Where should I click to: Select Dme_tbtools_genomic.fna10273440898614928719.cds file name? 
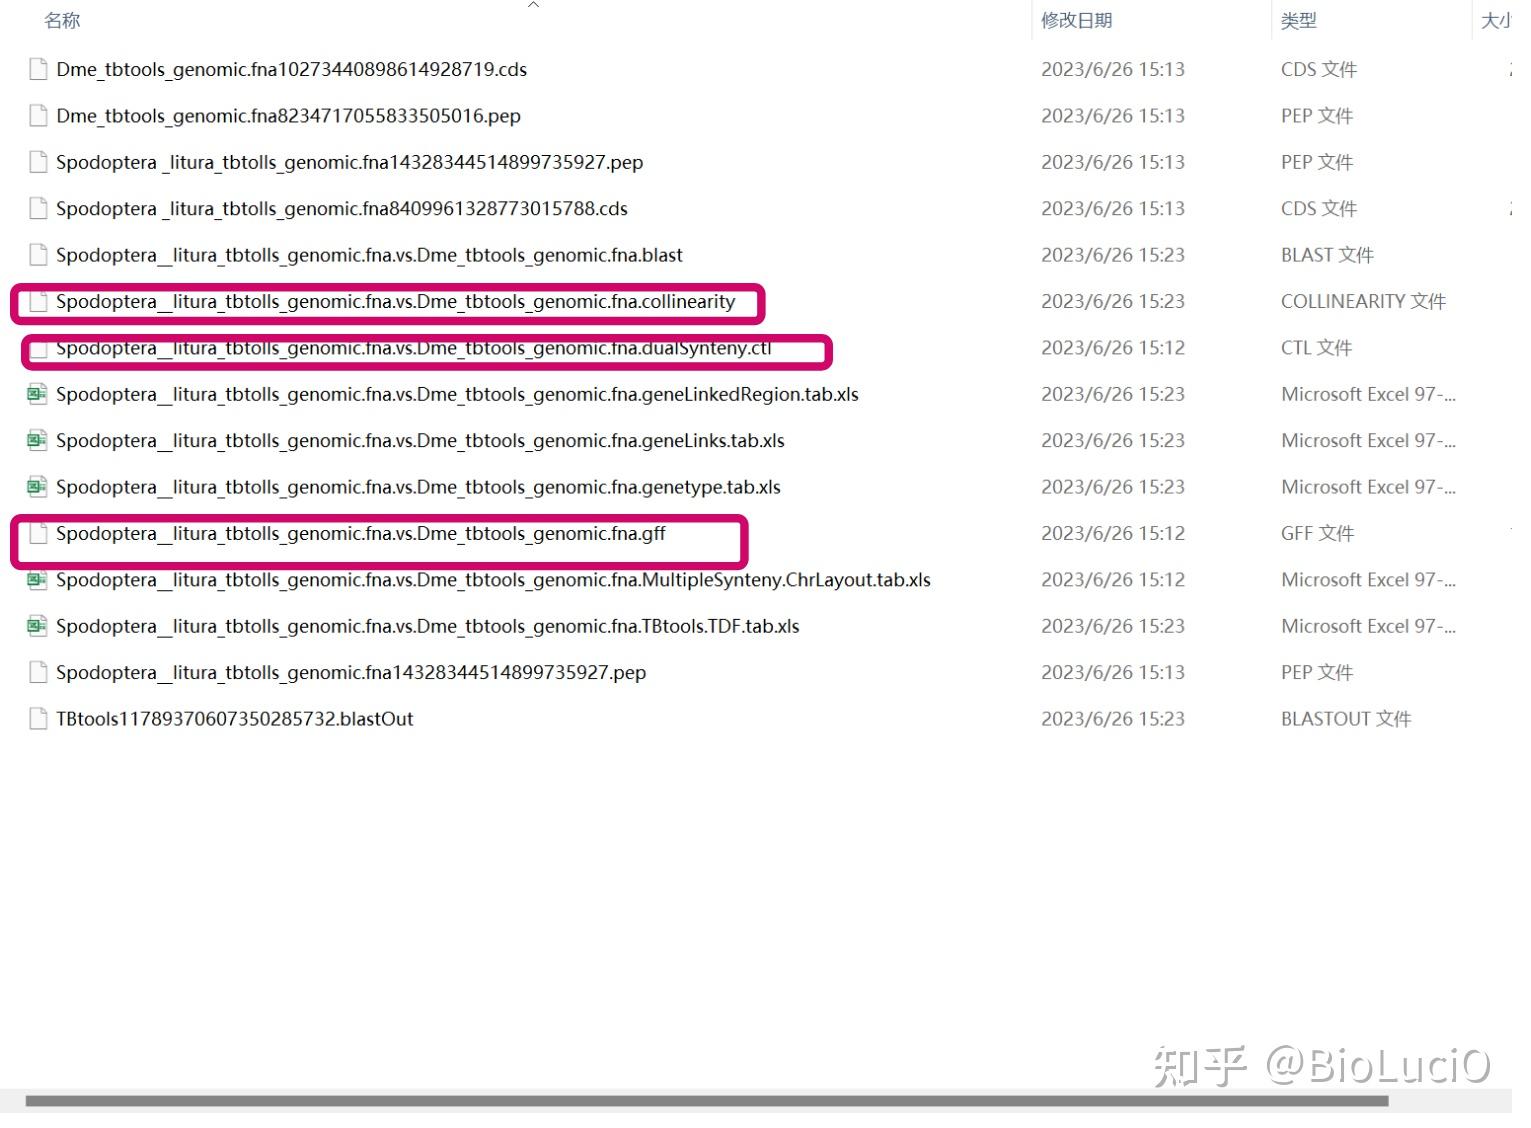pyautogui.click(x=291, y=69)
